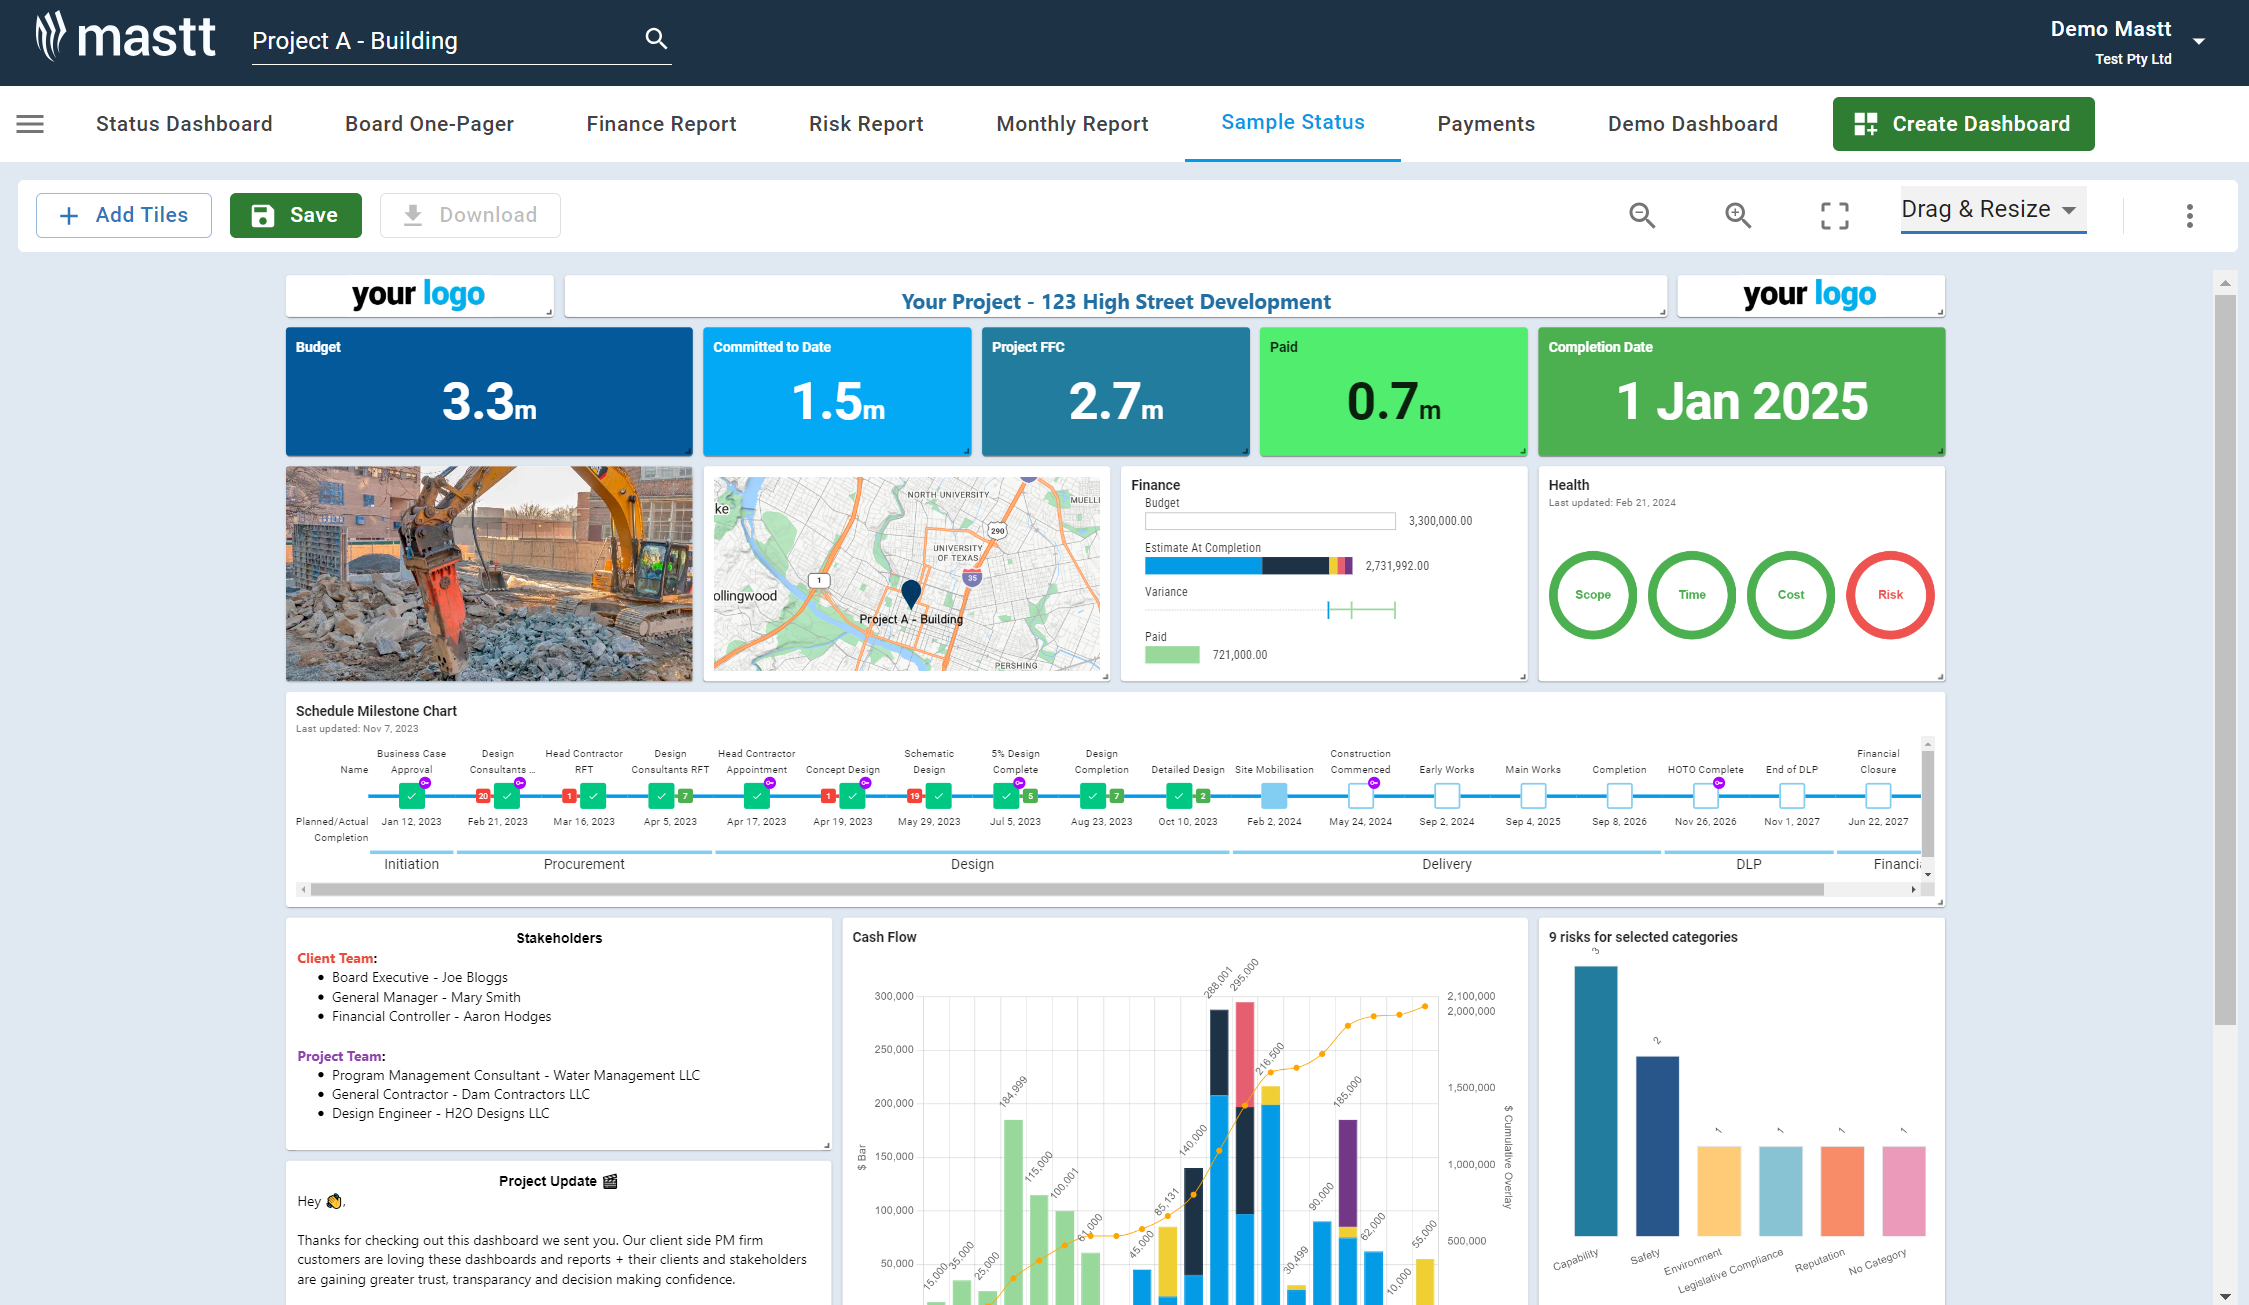This screenshot has height=1305, width=2249.
Task: Open the Monthly Report tab
Action: [x=1071, y=123]
